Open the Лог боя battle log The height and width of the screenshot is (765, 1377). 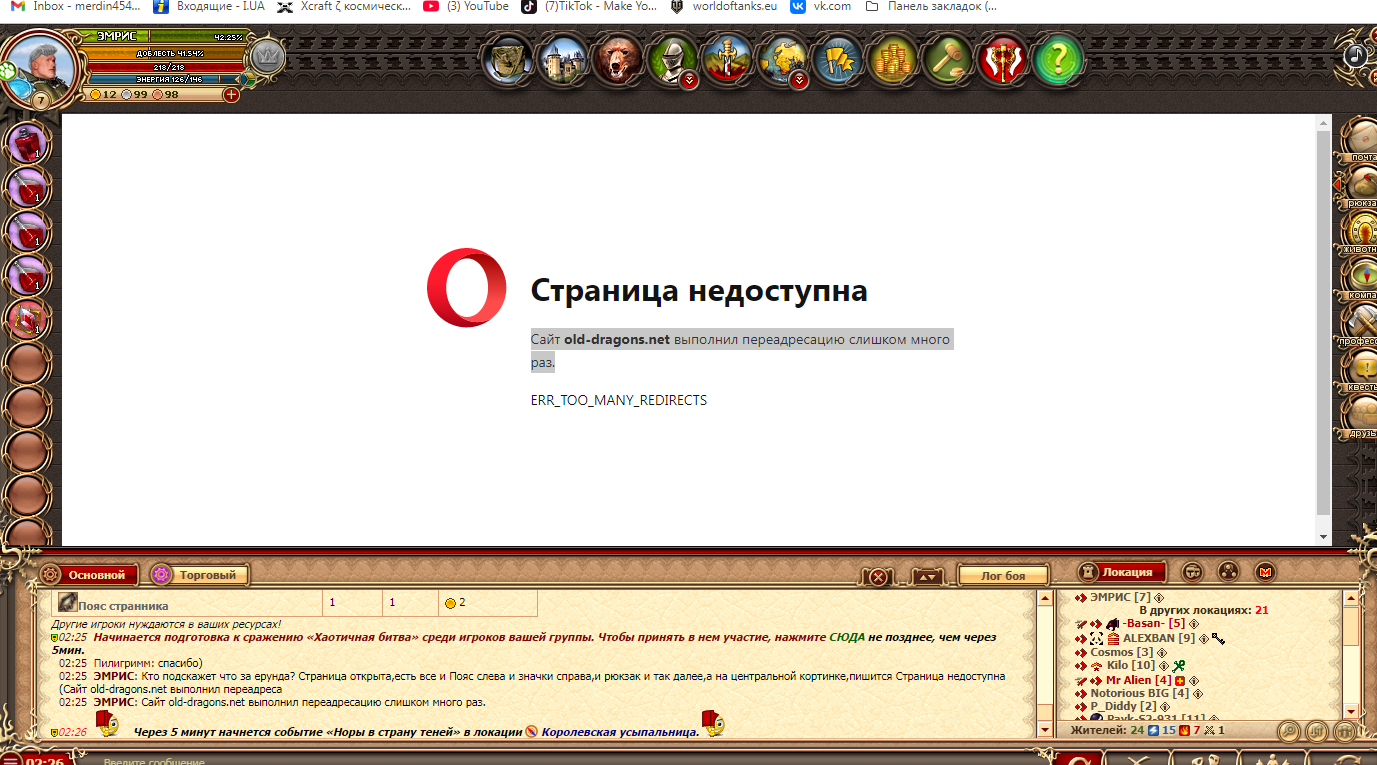pos(1003,576)
